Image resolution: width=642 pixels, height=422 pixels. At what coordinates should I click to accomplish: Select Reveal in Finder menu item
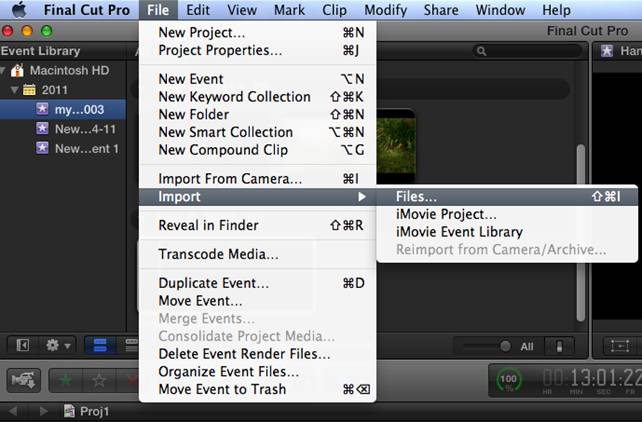(x=258, y=225)
